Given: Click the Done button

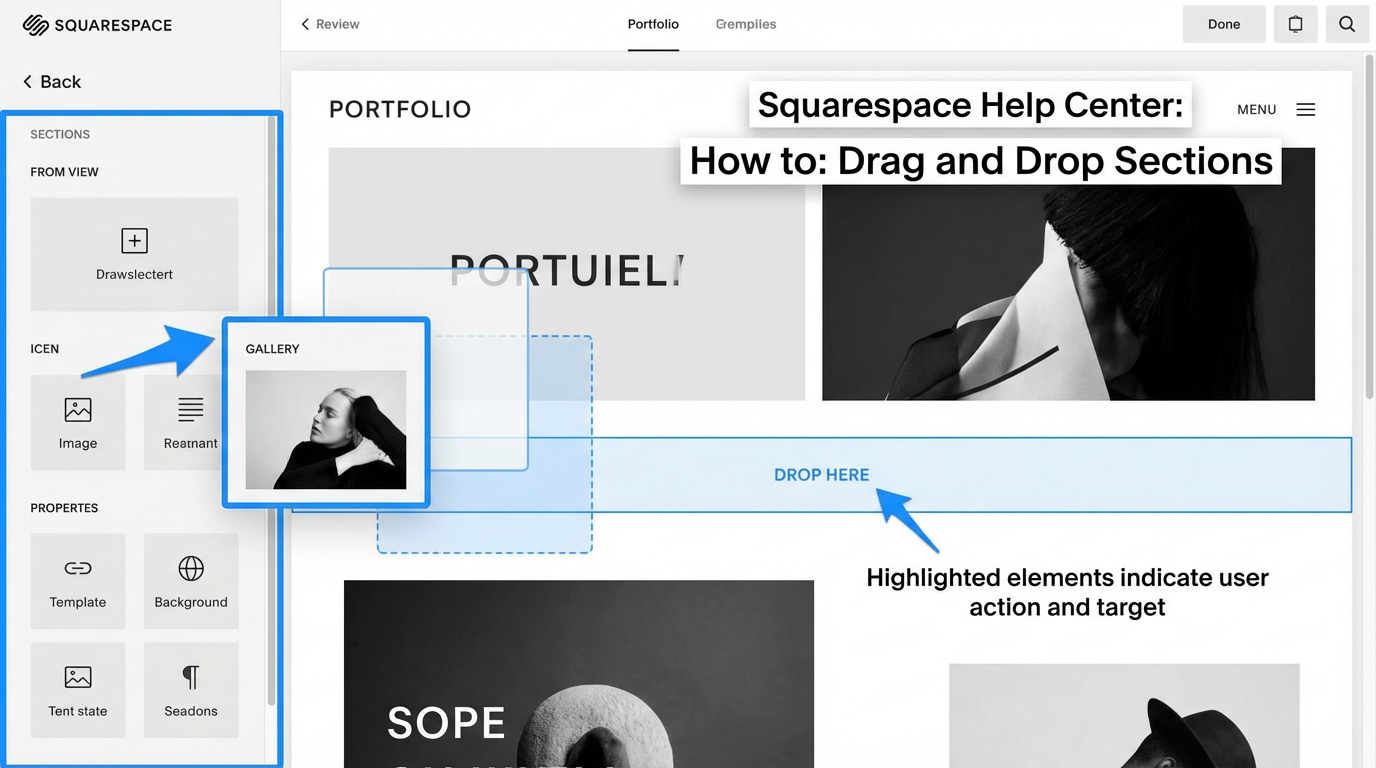Looking at the screenshot, I should point(1223,23).
